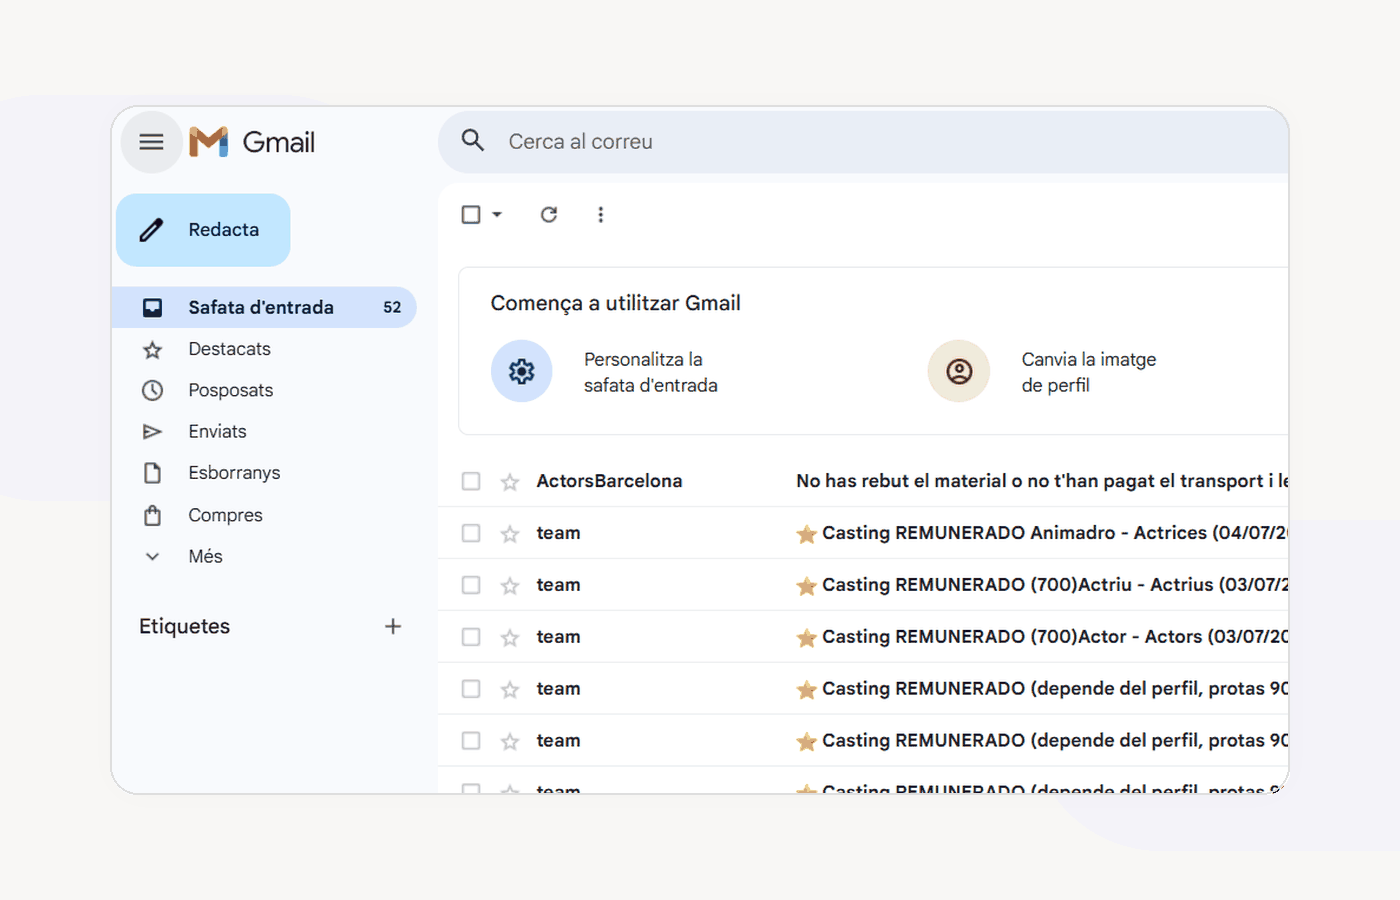Open Casting REMUNERADO (700)Actriu - Actrius email
The image size is (1400, 900).
(1042, 585)
